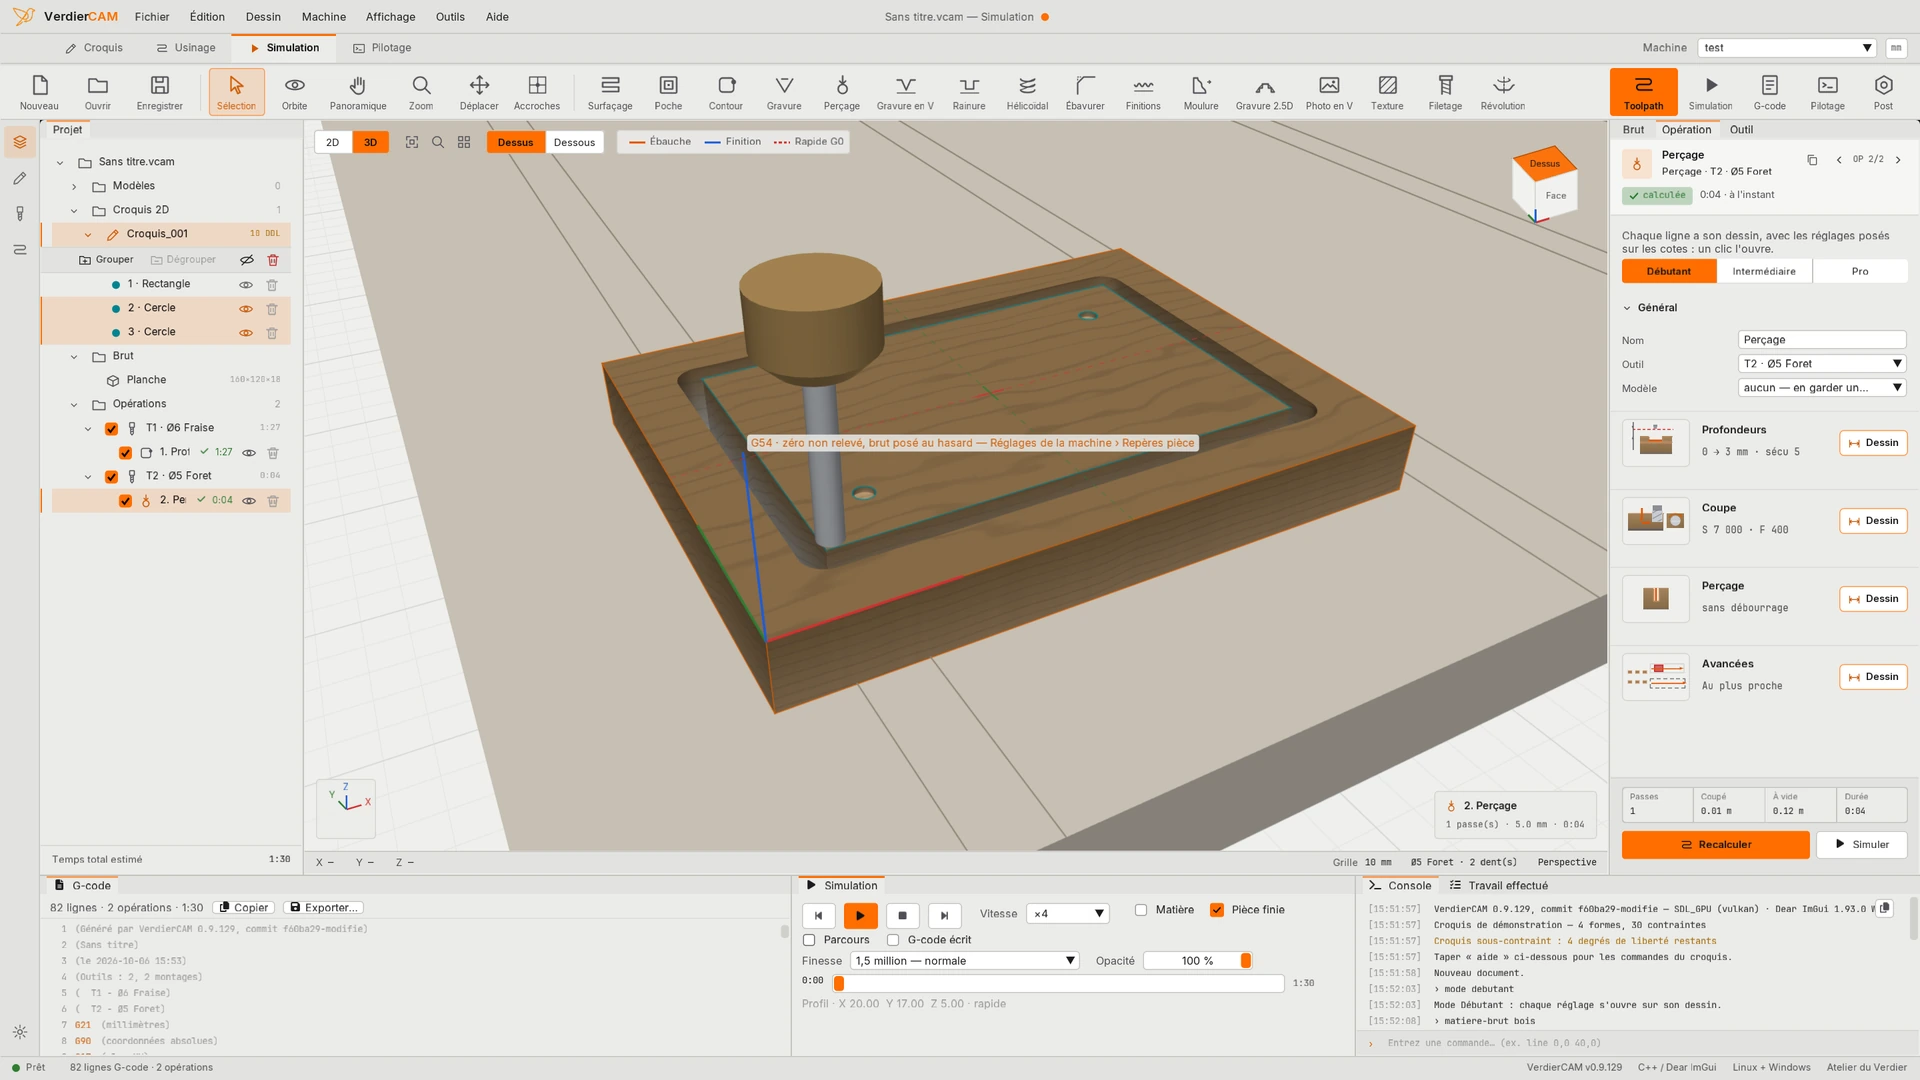Enable the Matière checkbox
The width and height of the screenshot is (1920, 1080).
[x=1141, y=910]
